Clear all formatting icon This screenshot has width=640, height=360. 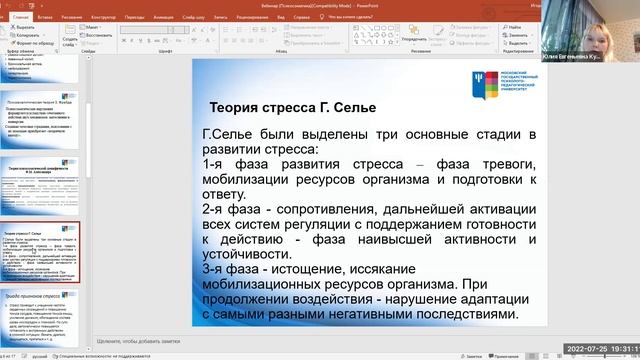213,30
